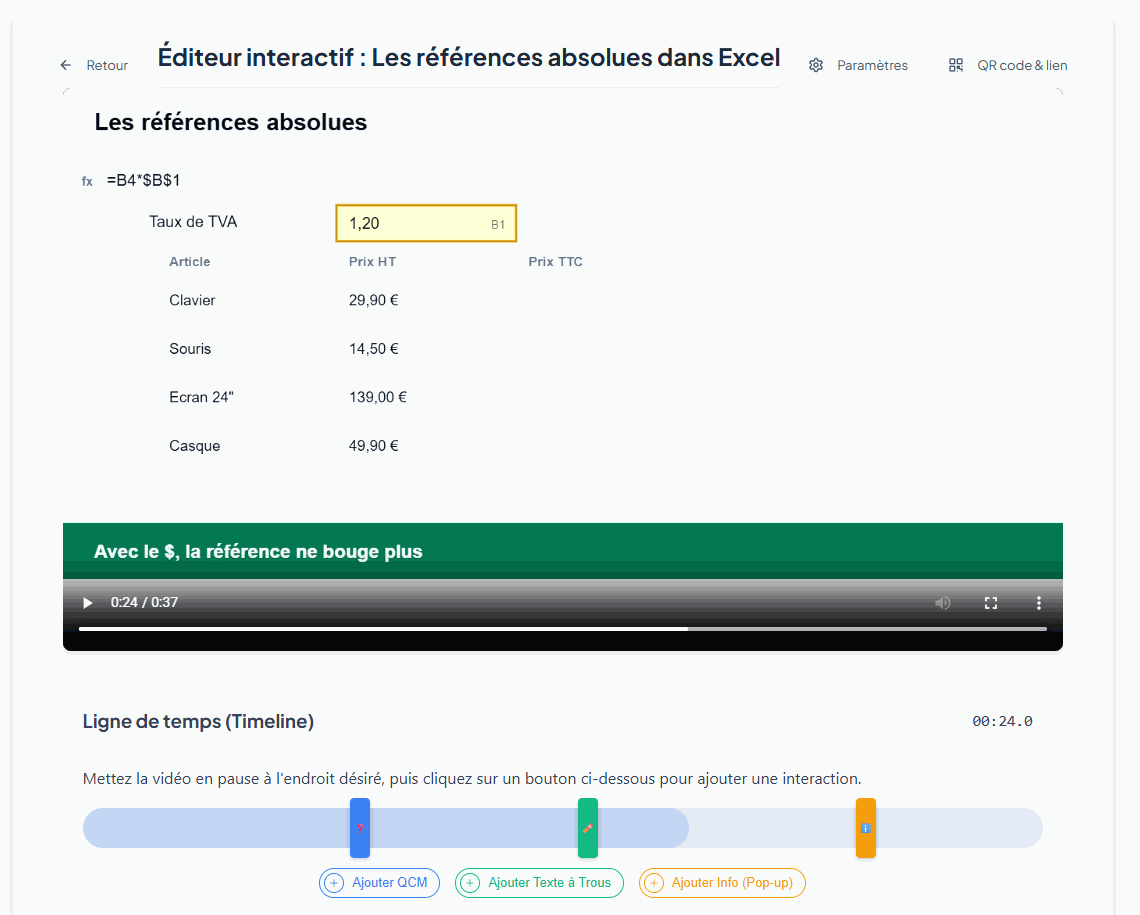Click the Prix HT column header
Image resolution: width=1140 pixels, height=915 pixels.
(372, 262)
